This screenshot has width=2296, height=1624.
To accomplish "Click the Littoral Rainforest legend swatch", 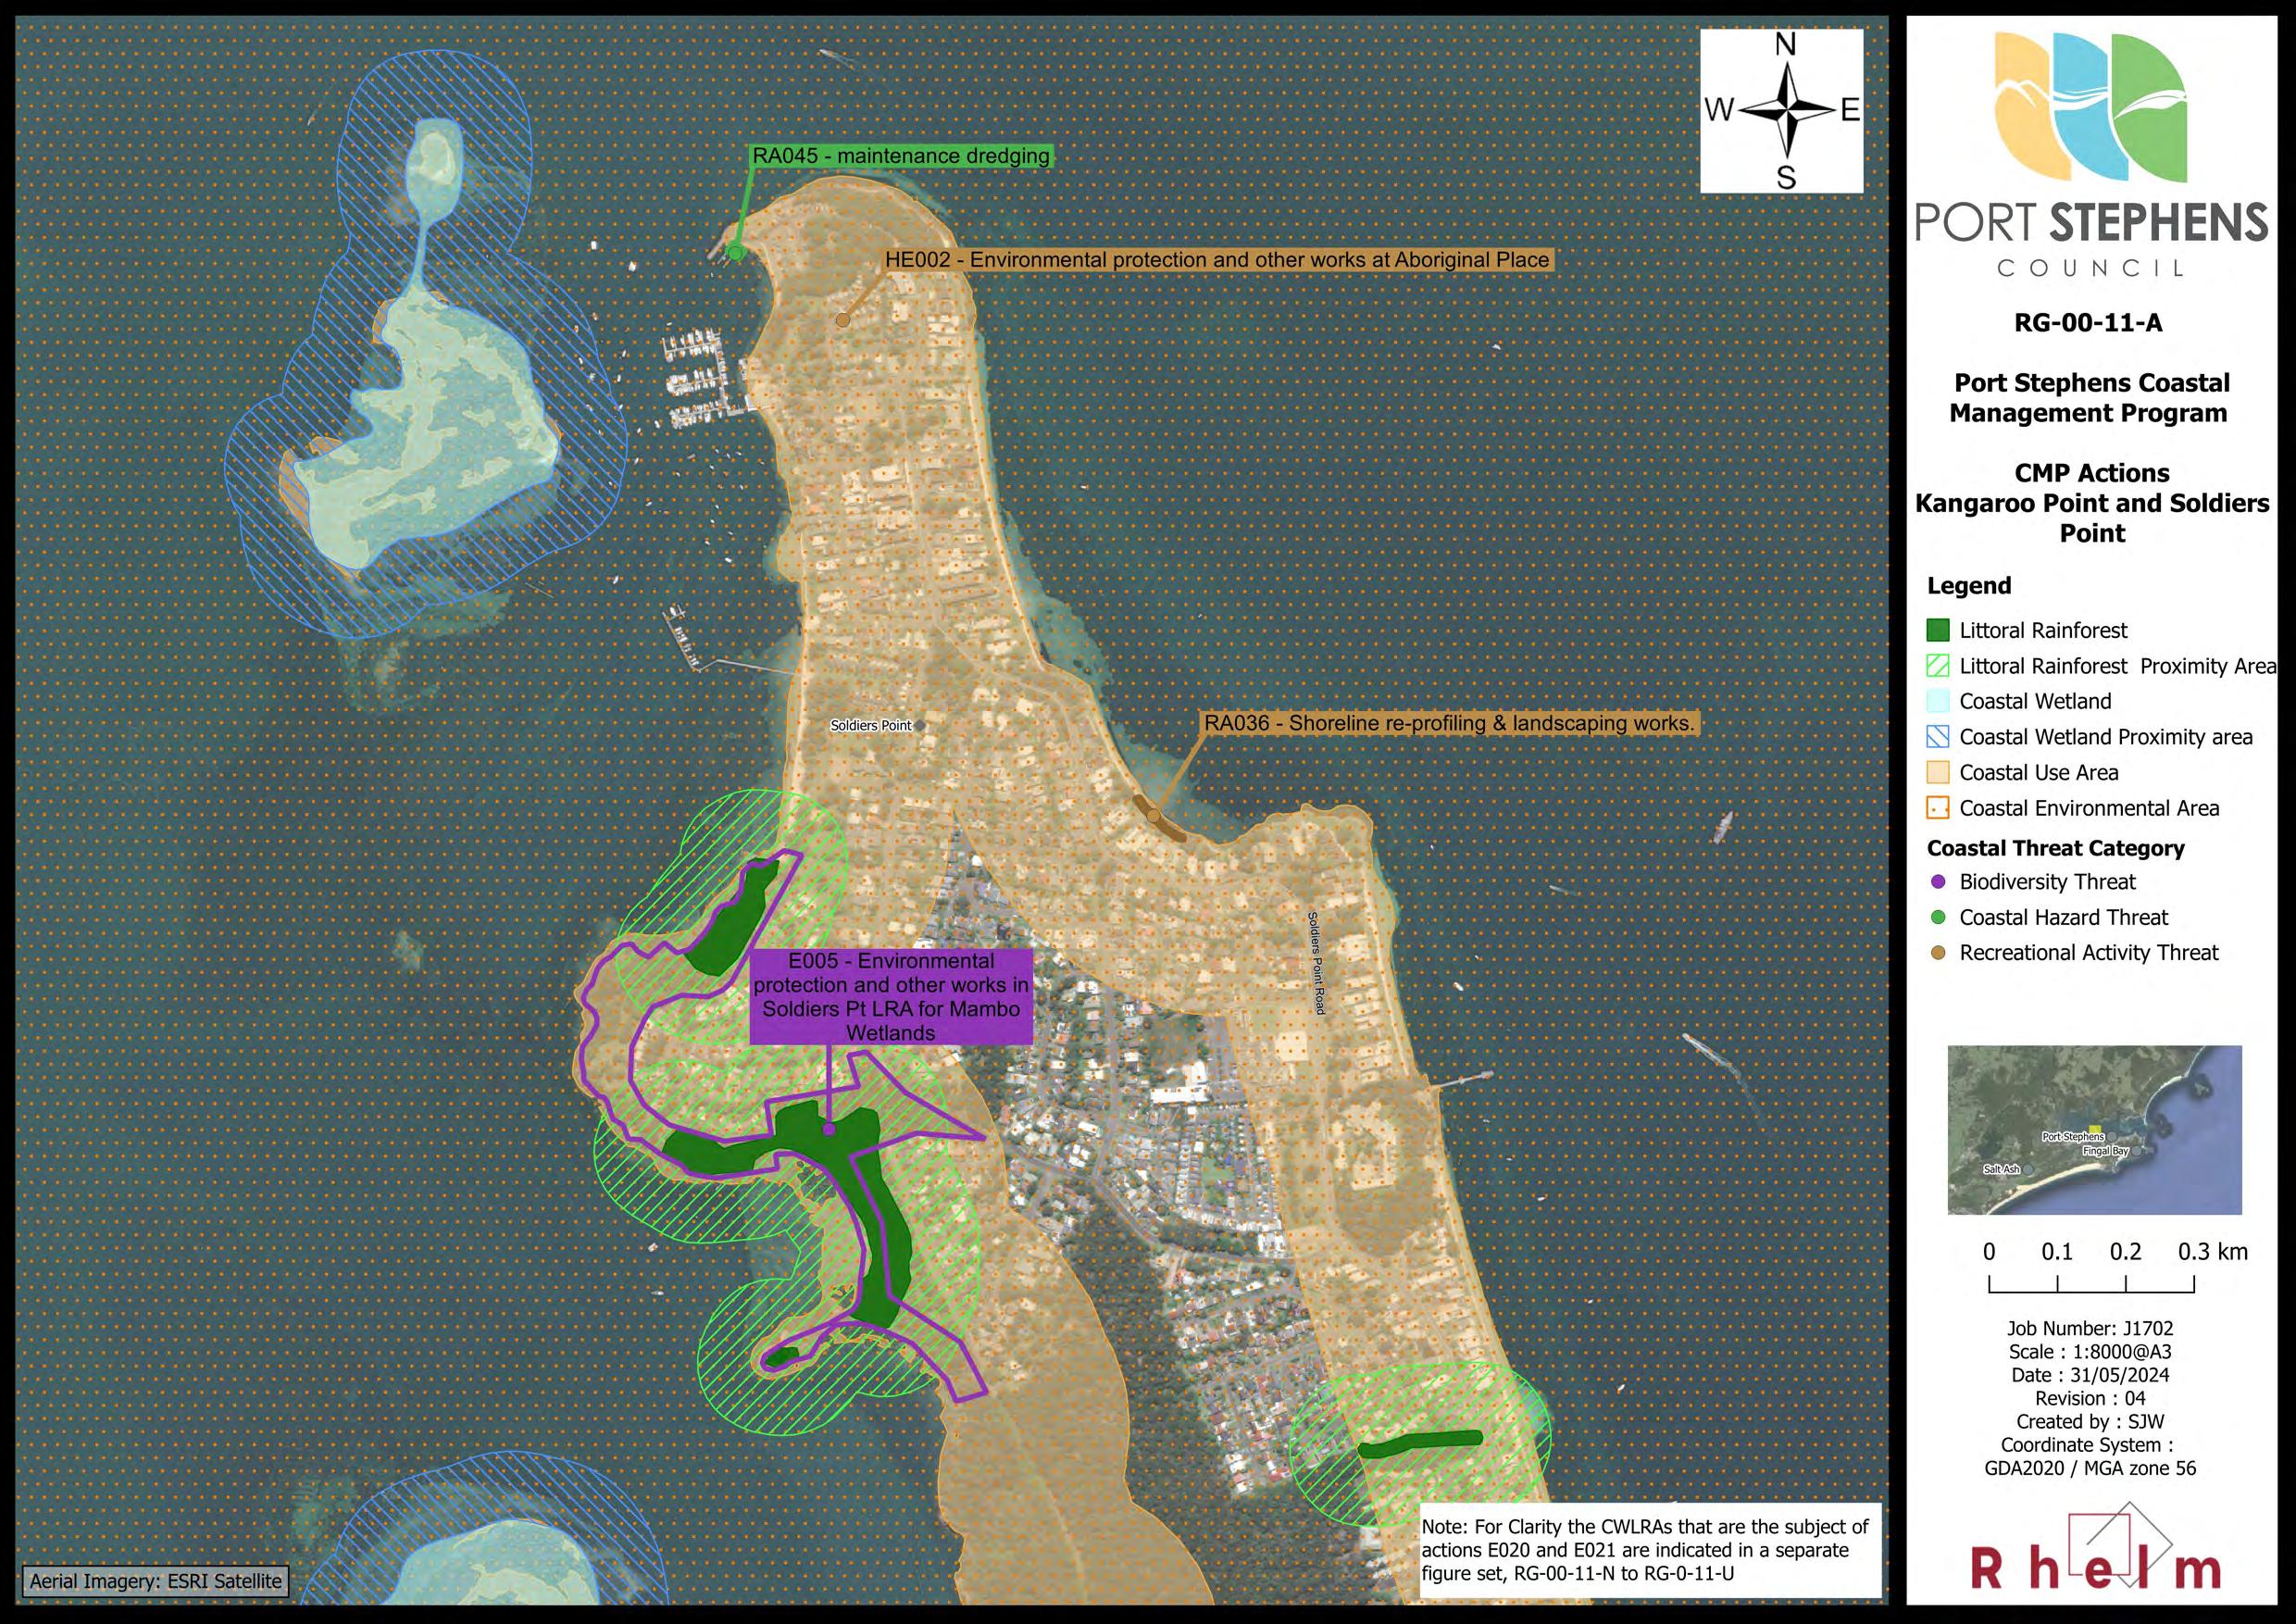I will (x=1938, y=630).
